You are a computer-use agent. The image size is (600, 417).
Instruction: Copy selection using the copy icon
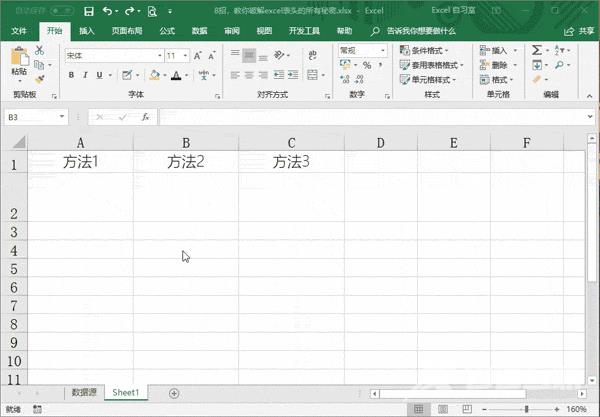pos(39,65)
